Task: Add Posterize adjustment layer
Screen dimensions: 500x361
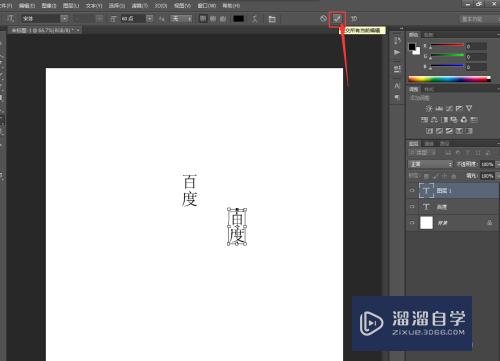Action: (439, 131)
